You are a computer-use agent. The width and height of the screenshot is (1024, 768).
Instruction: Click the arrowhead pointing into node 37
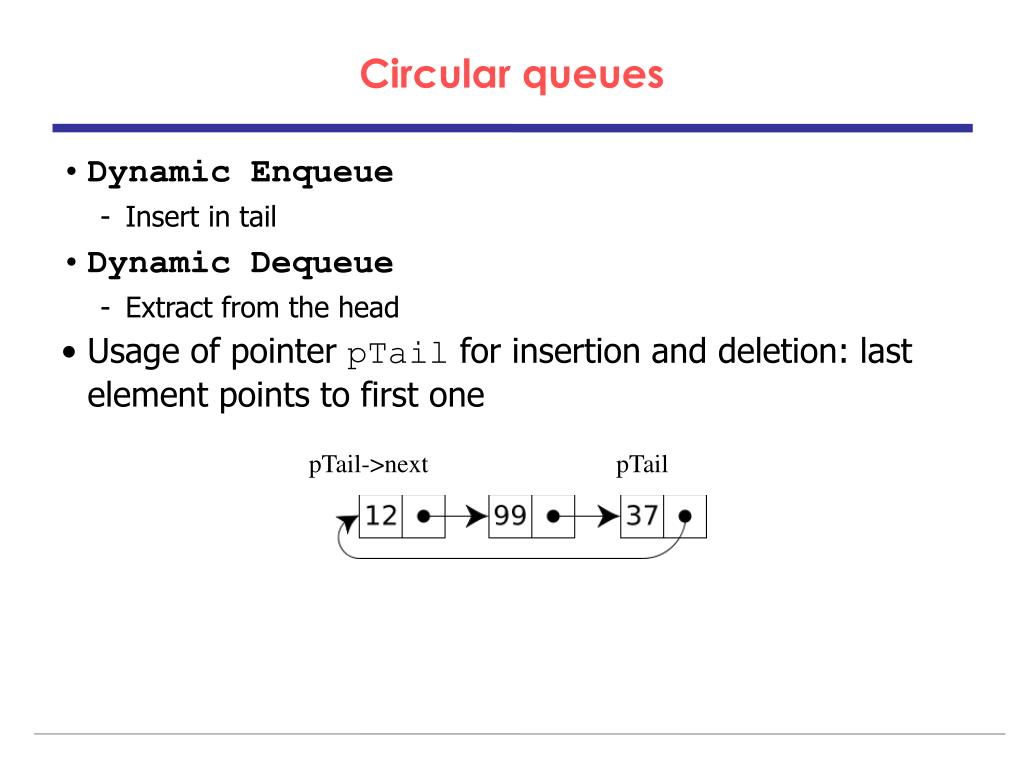point(608,517)
